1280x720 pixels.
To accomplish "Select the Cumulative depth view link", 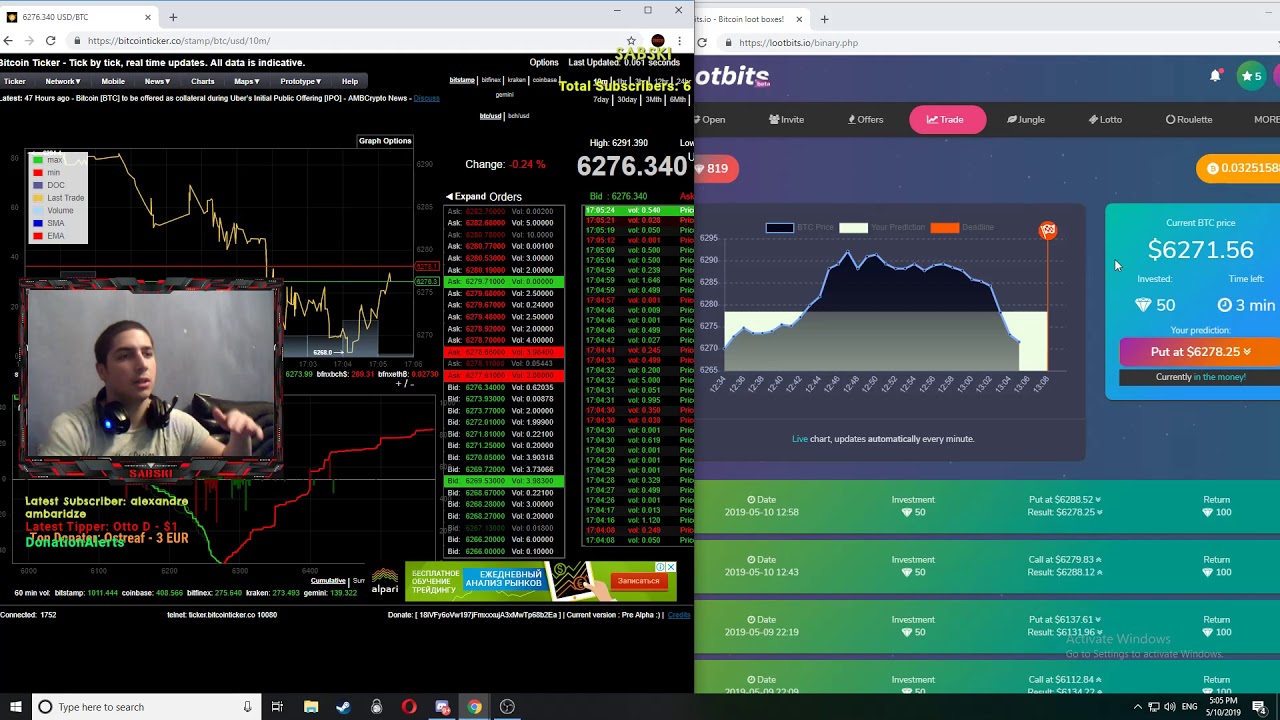I will click(328, 581).
